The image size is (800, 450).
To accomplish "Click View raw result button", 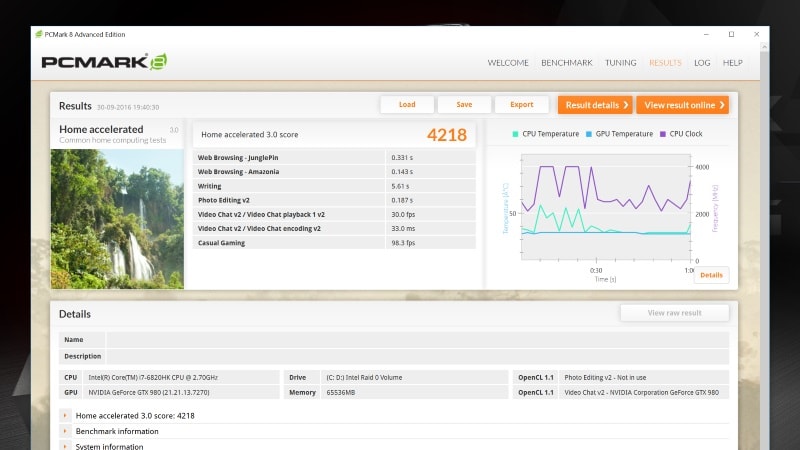I will coord(674,313).
